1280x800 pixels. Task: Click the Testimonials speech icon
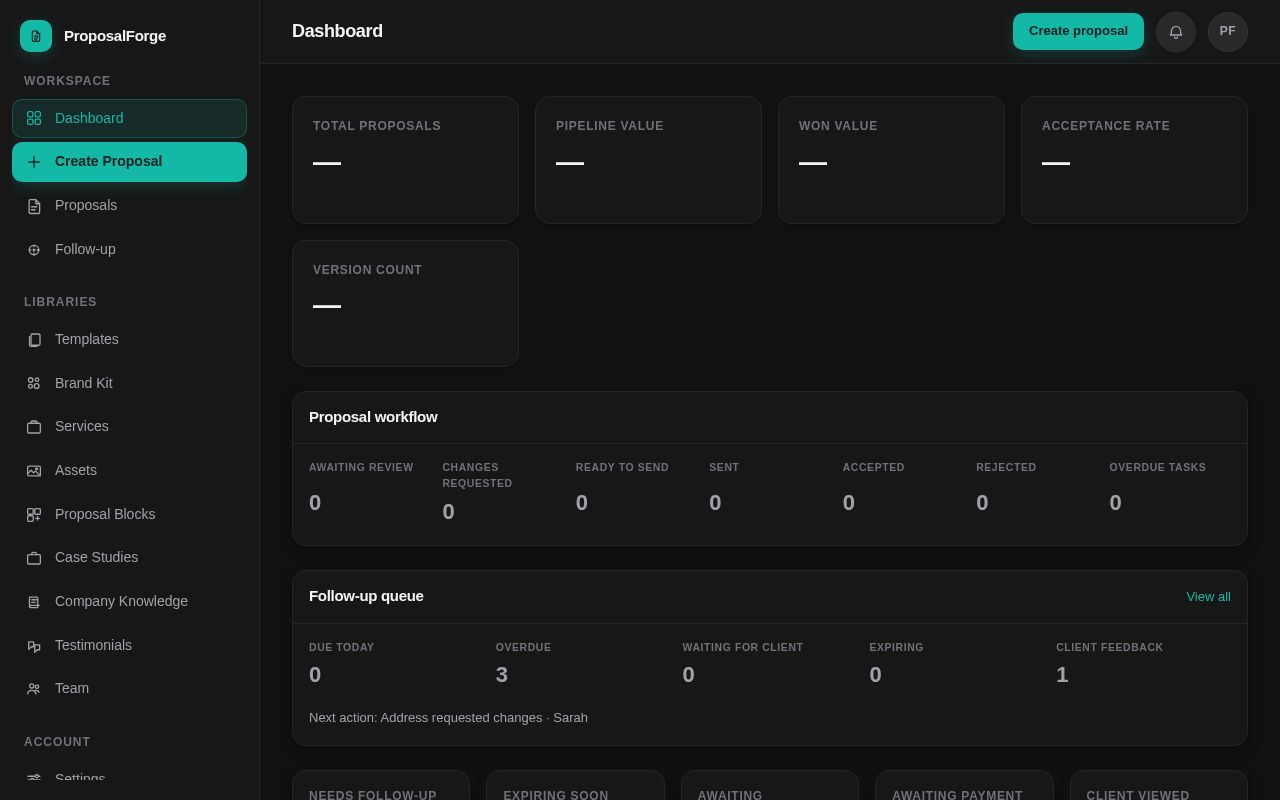pos(34,646)
